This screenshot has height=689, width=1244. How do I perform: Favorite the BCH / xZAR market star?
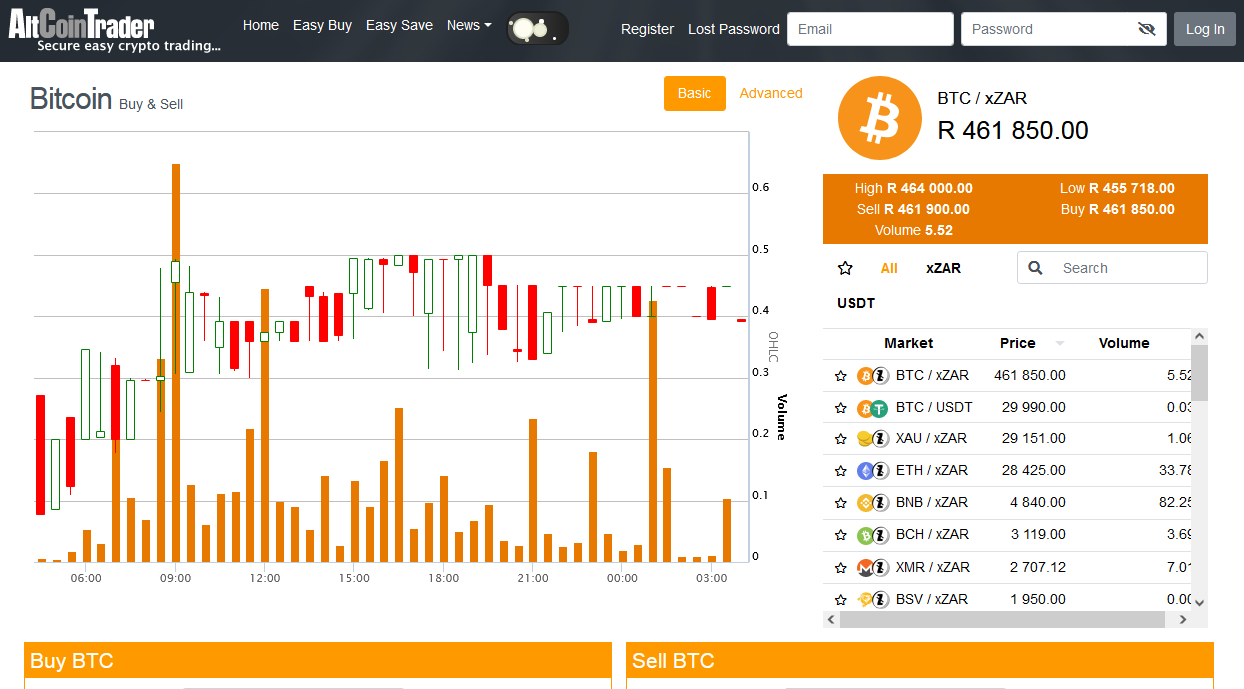click(x=841, y=535)
